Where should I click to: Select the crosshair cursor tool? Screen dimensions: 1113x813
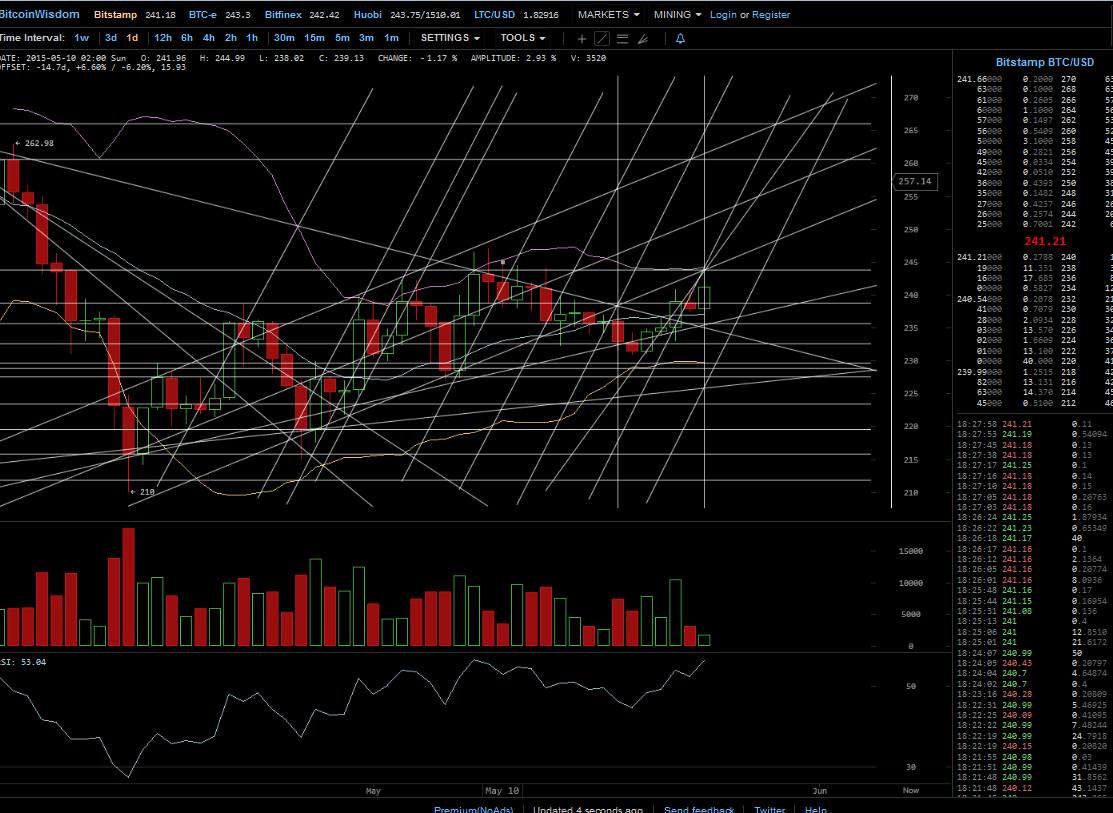[581, 39]
